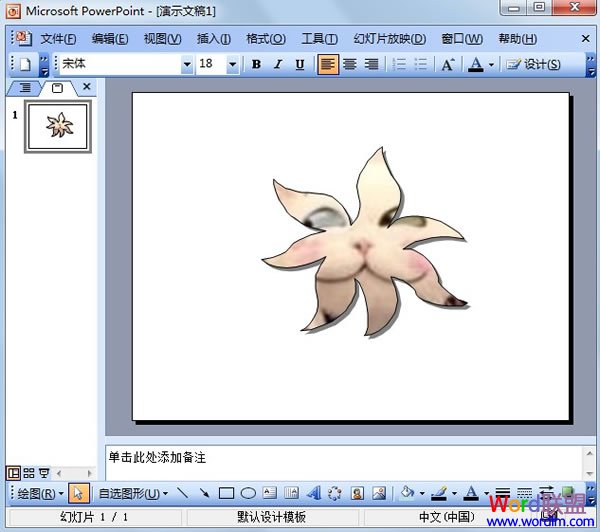600x532 pixels.
Task: Open the 文件(F) menu
Action: [59, 39]
